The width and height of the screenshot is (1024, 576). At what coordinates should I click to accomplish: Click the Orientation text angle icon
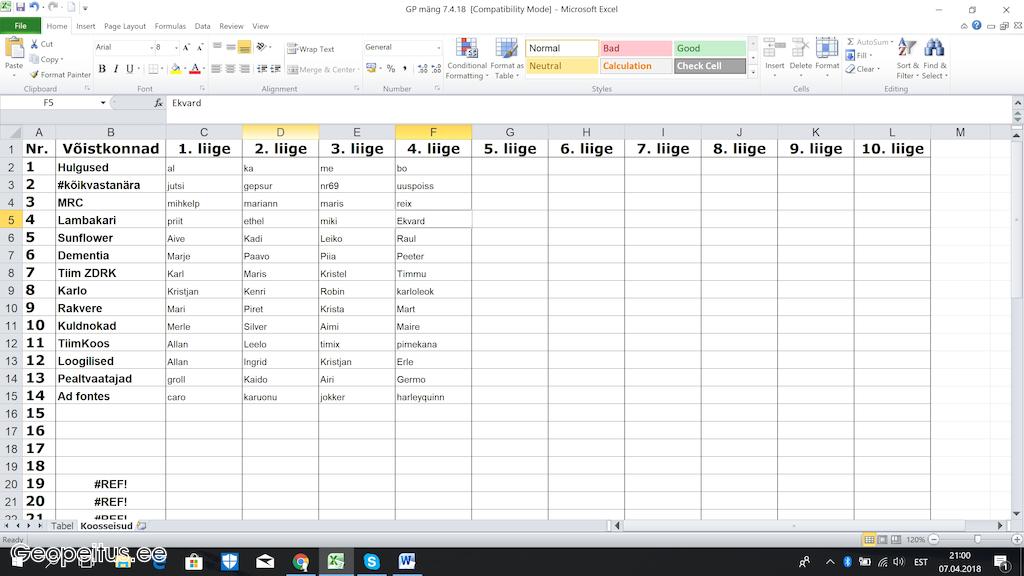coord(261,47)
